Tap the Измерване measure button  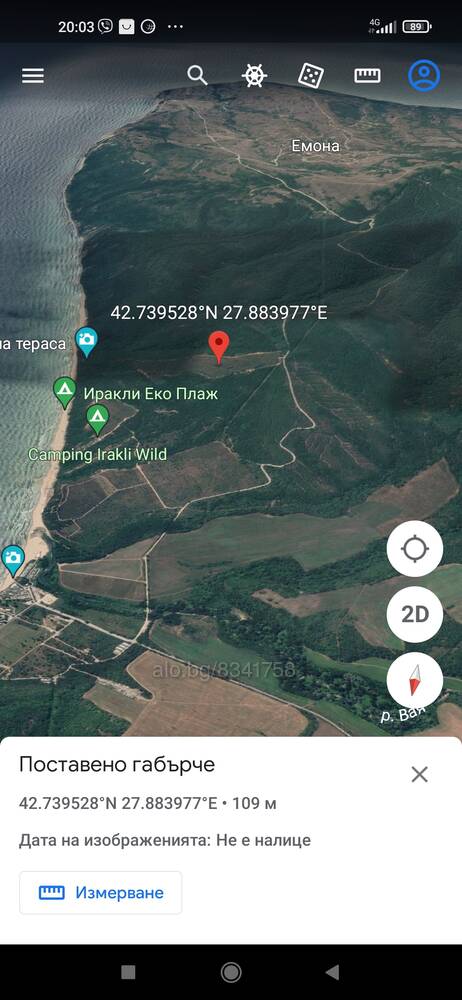coord(101,892)
